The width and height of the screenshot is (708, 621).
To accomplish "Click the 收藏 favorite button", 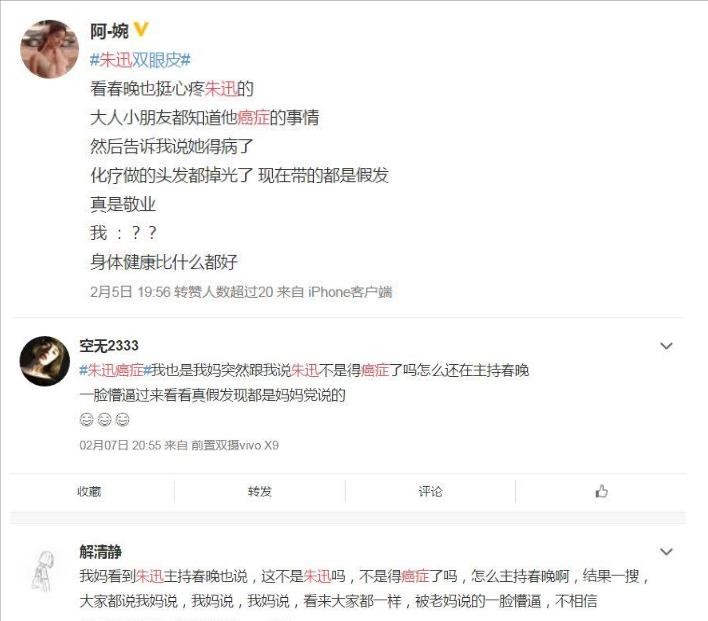I will pos(89,491).
